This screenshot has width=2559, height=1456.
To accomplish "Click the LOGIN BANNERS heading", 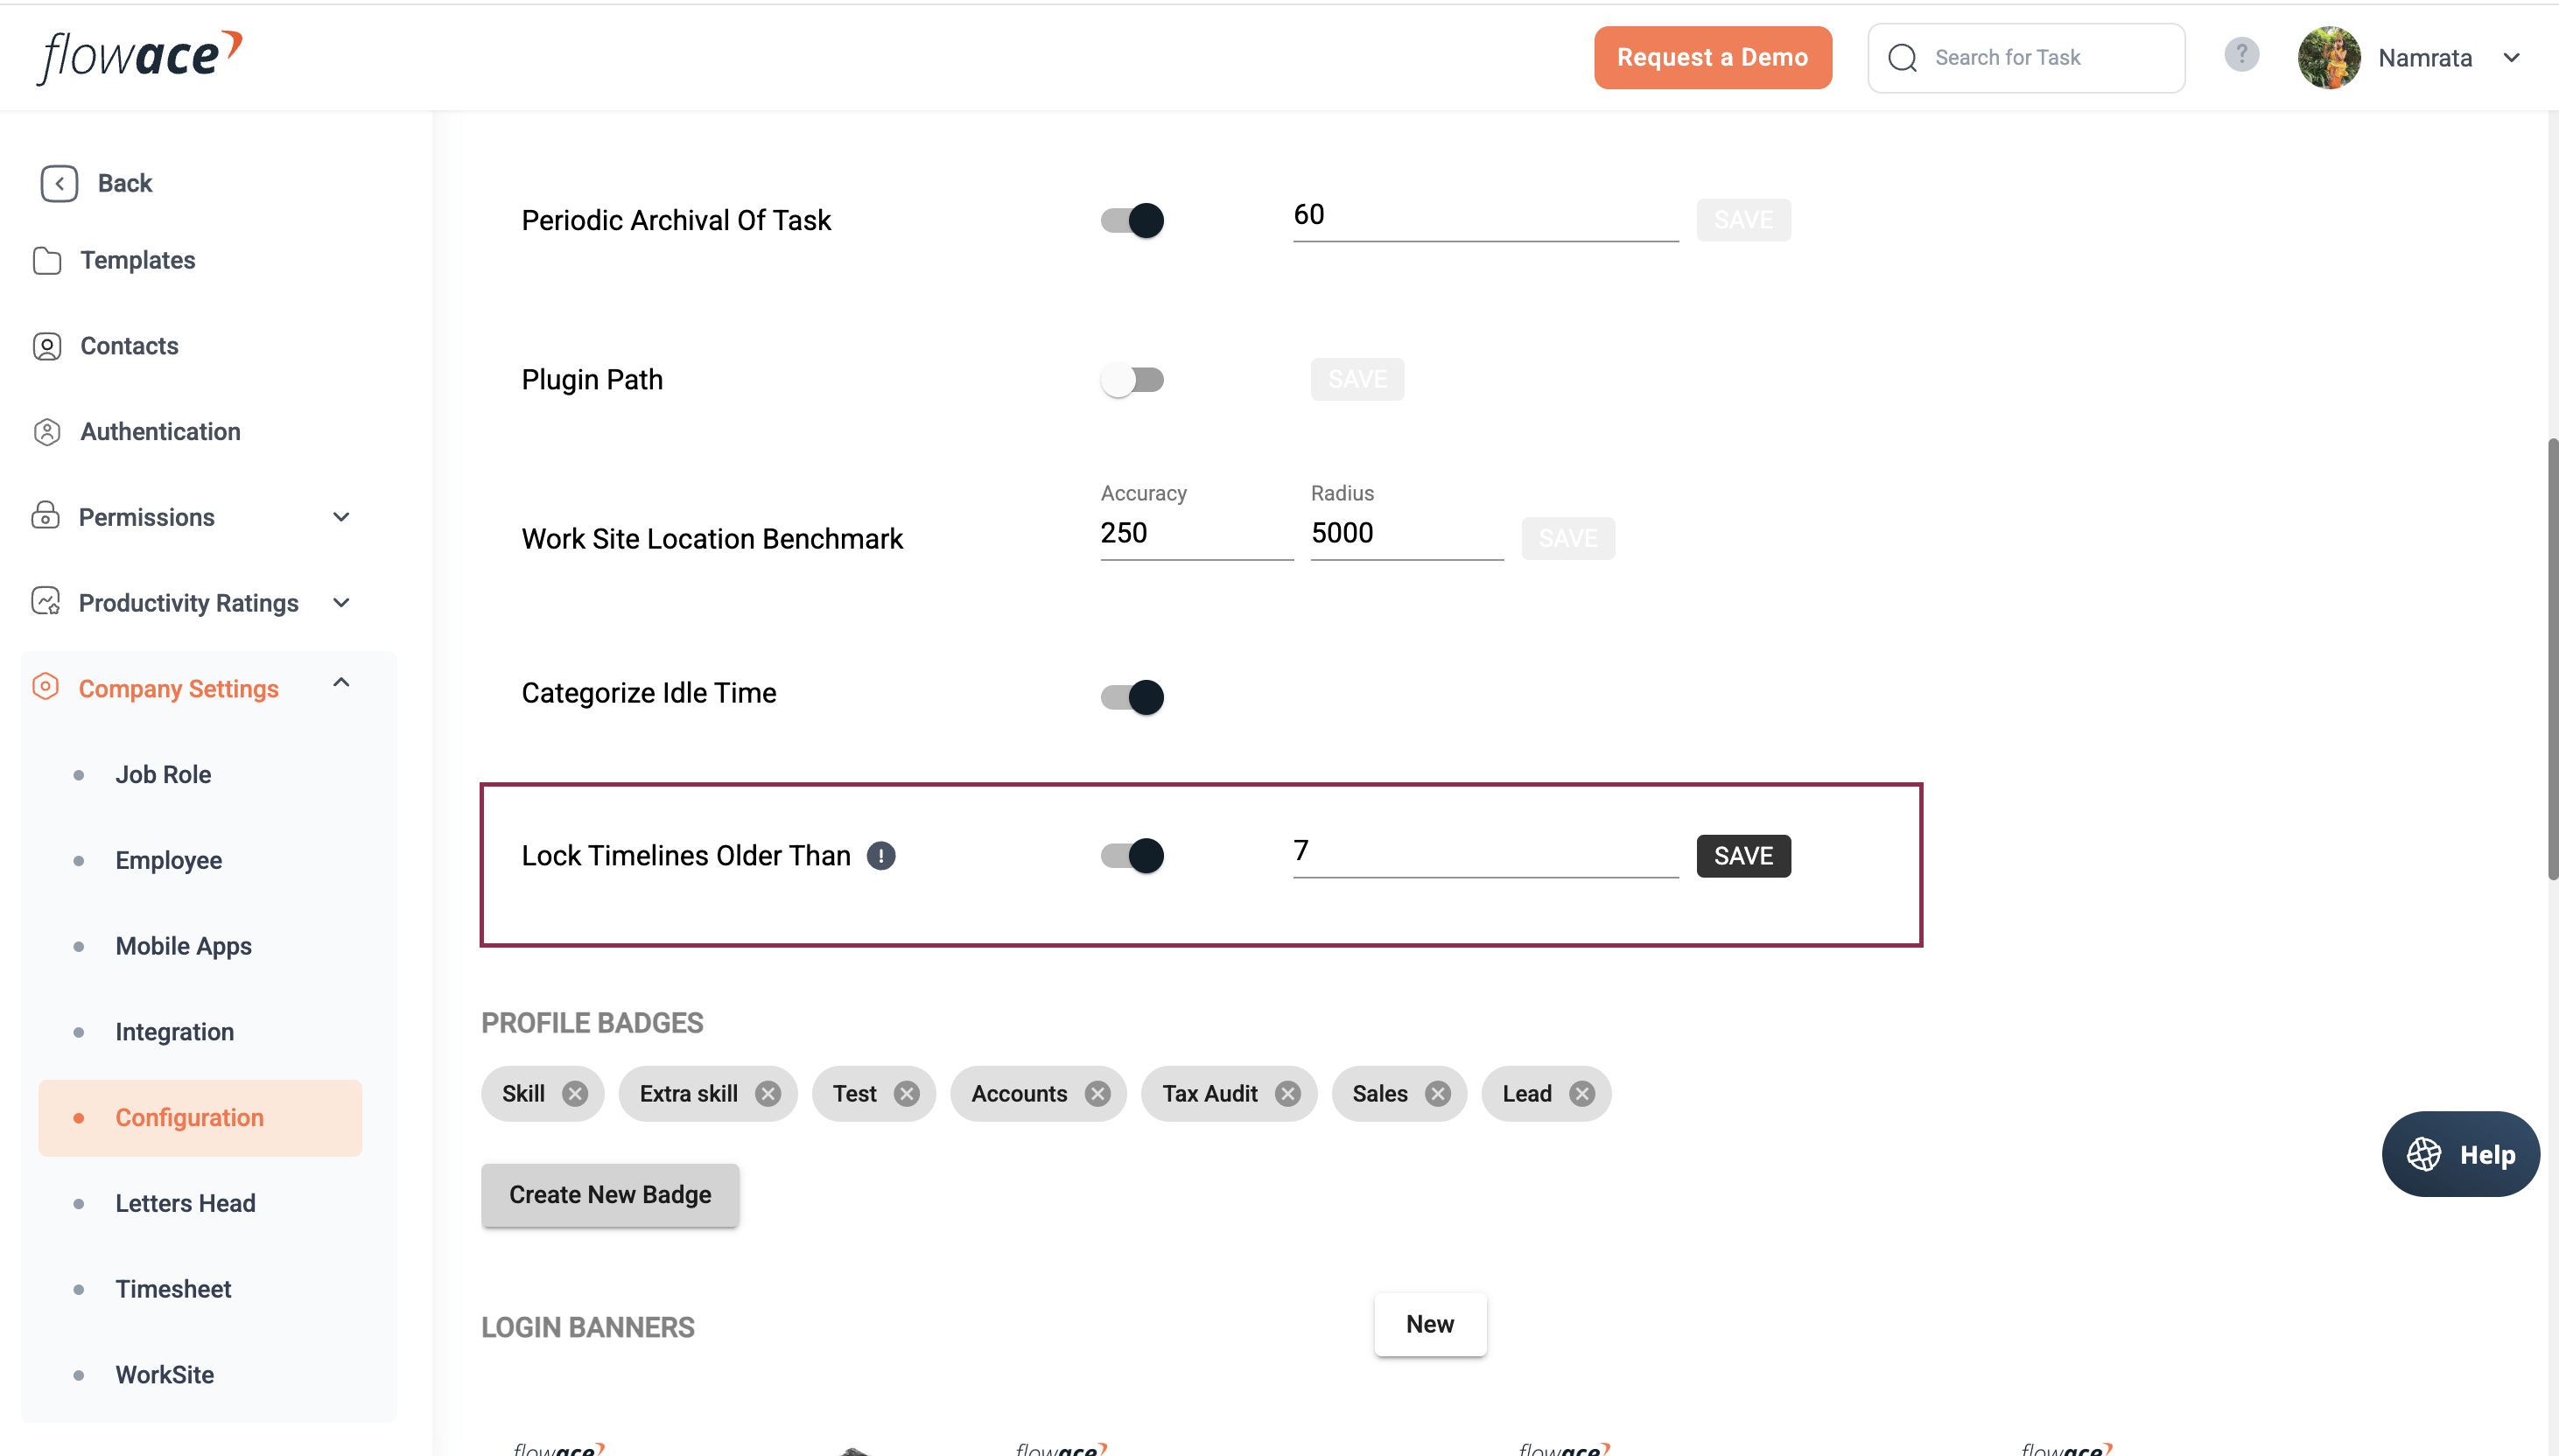I will pos(587,1328).
